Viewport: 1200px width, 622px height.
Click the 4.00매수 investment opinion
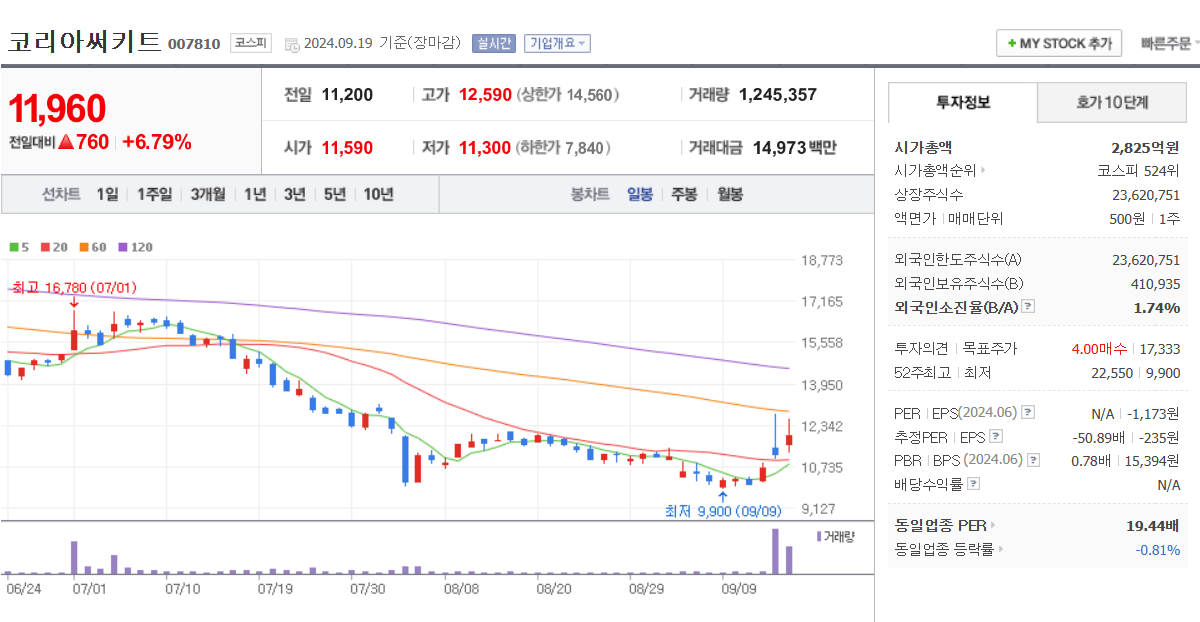tap(1099, 348)
